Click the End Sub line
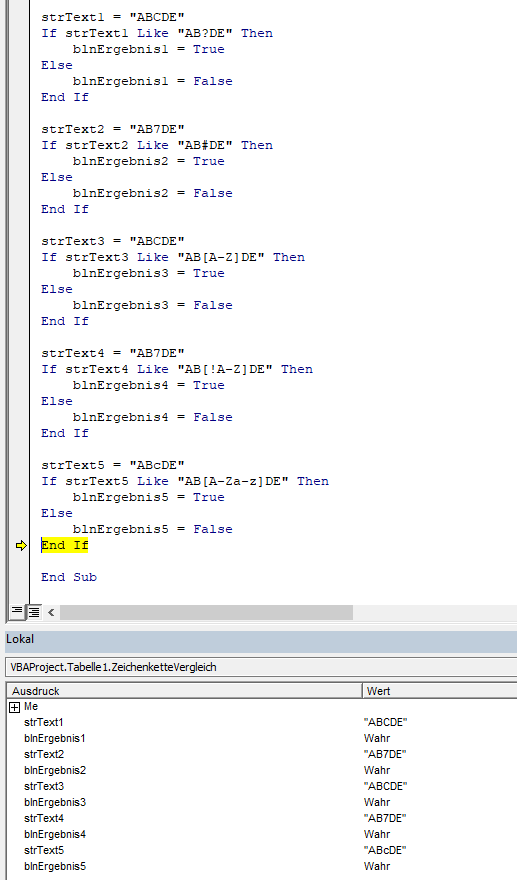Image resolution: width=517 pixels, height=880 pixels. pos(68,577)
